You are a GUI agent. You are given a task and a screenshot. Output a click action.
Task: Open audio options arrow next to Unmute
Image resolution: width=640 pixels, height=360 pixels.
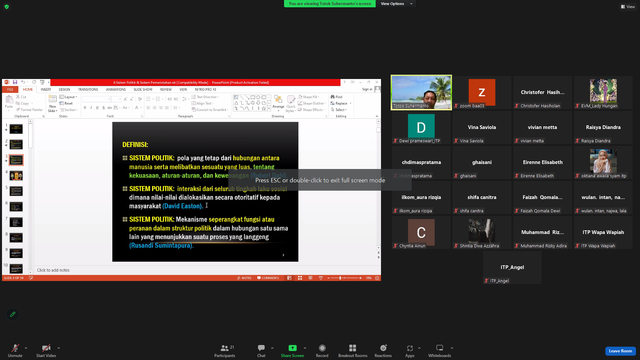(26, 348)
